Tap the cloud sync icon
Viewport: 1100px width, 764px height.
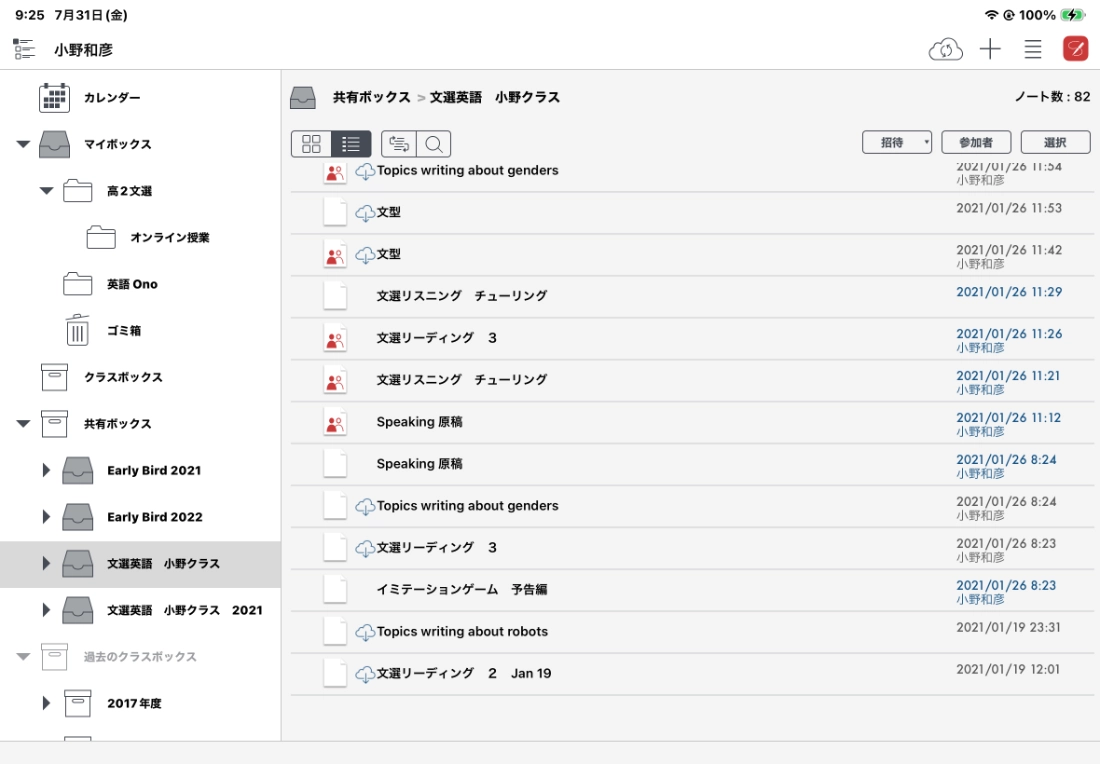coord(946,49)
